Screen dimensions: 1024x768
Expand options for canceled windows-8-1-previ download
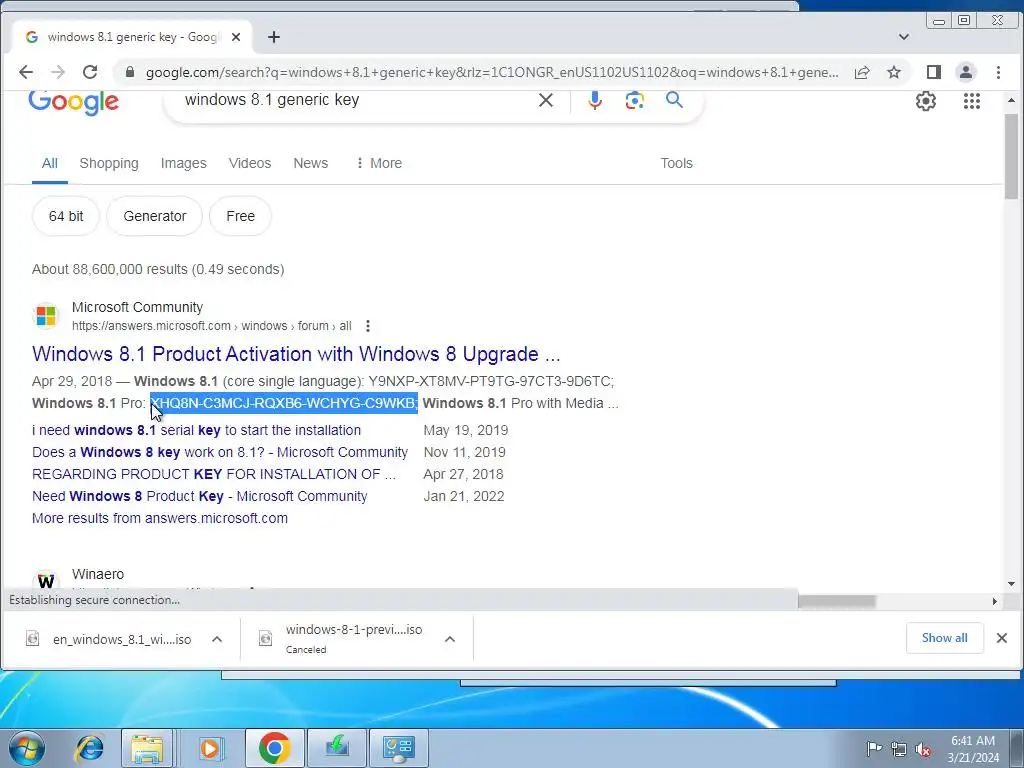pos(450,639)
